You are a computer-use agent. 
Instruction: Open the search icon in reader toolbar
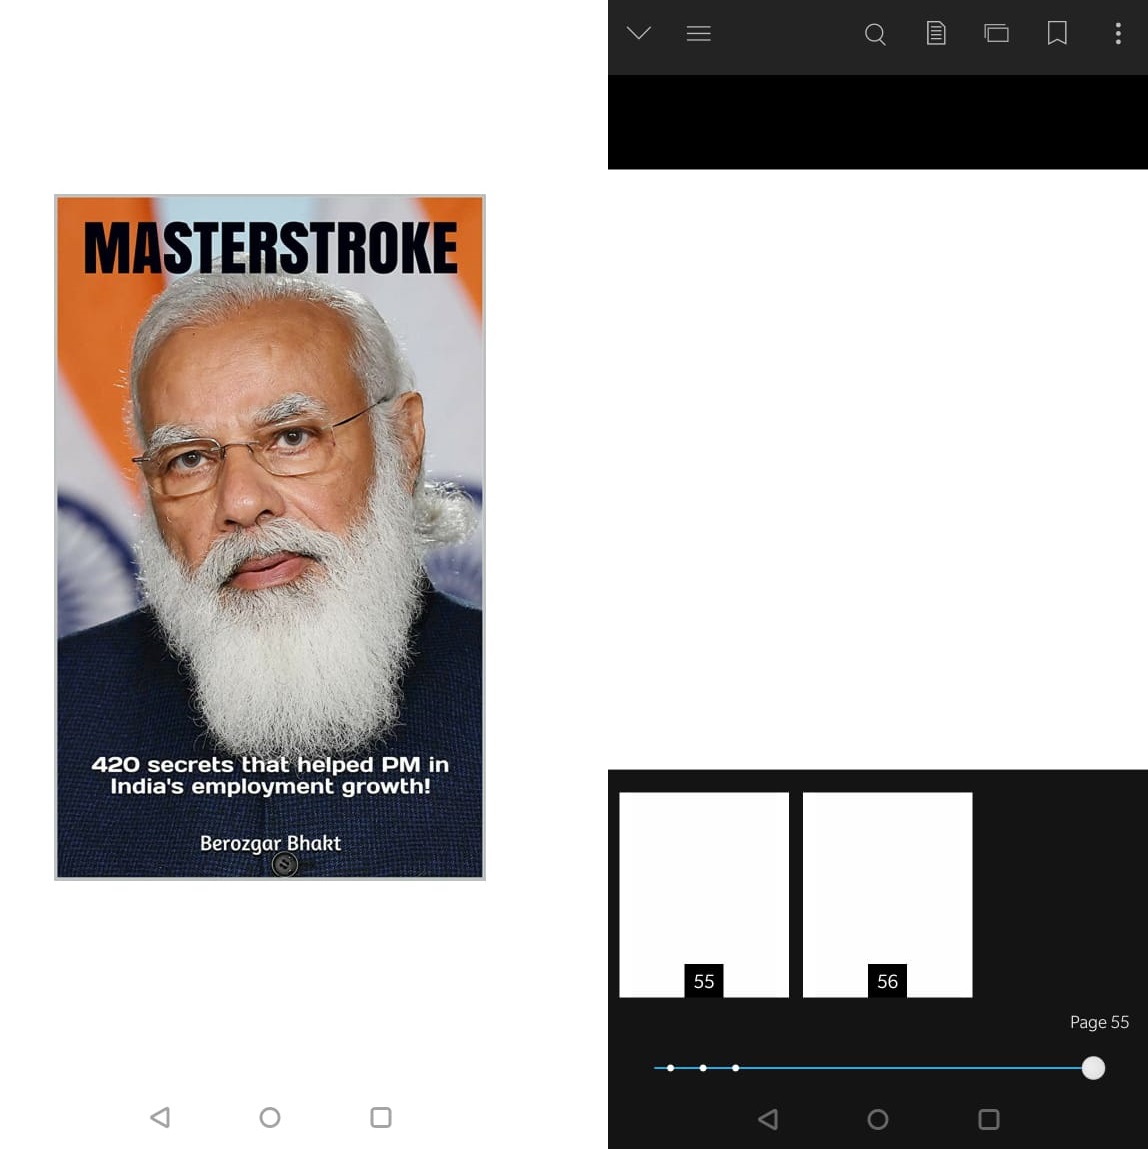coord(875,34)
